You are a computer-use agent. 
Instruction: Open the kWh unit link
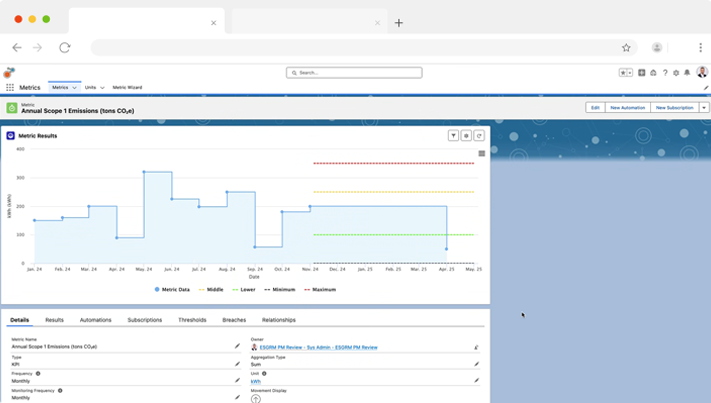click(x=256, y=380)
